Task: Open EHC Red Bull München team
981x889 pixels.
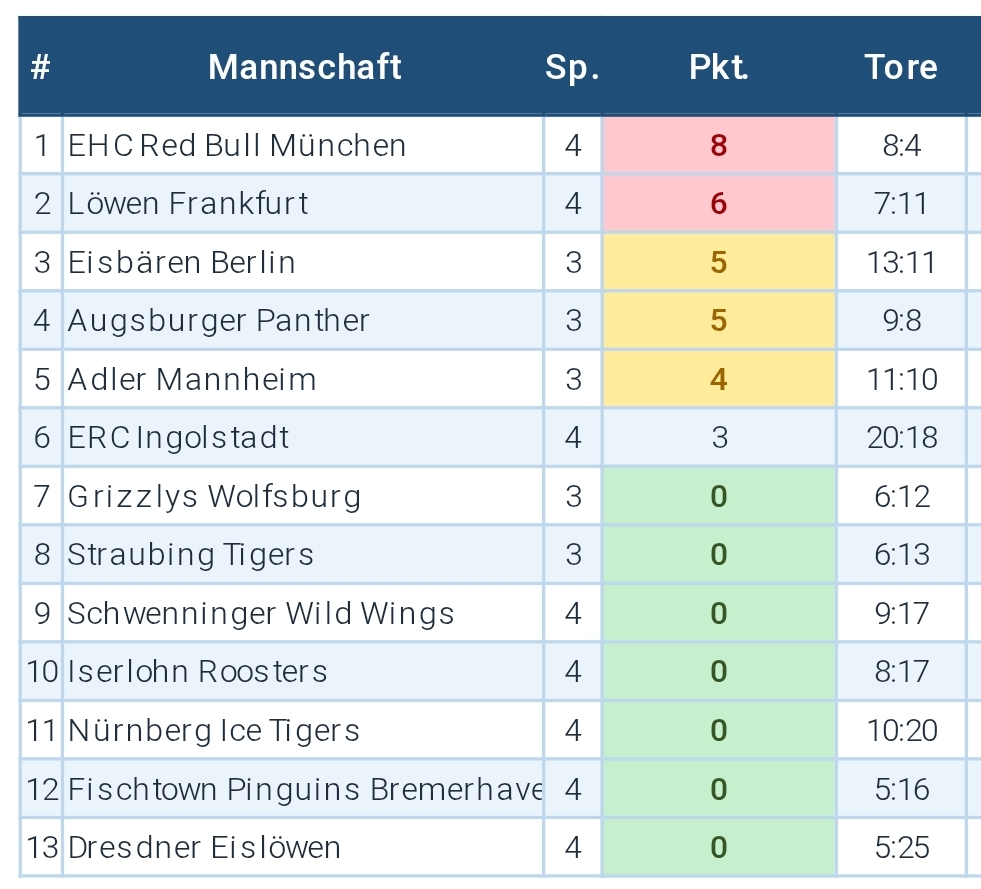Action: pyautogui.click(x=237, y=146)
